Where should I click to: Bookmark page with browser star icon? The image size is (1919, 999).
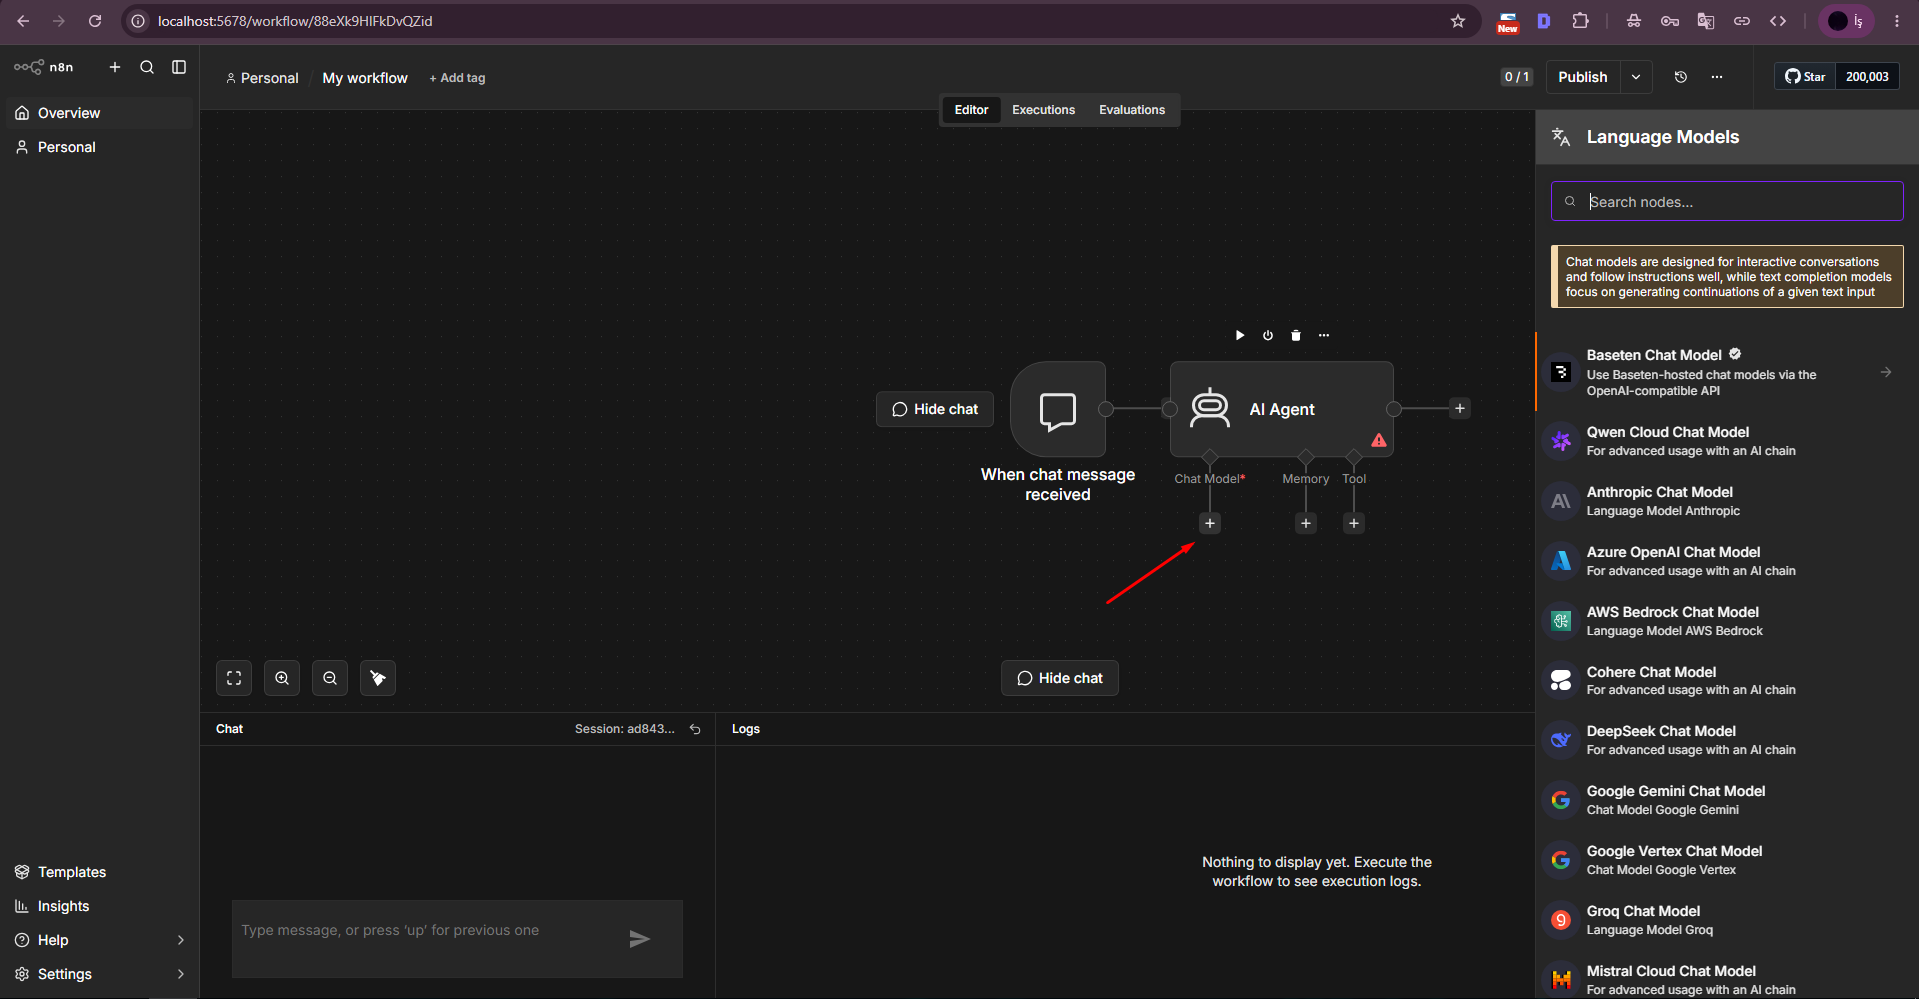[1458, 21]
